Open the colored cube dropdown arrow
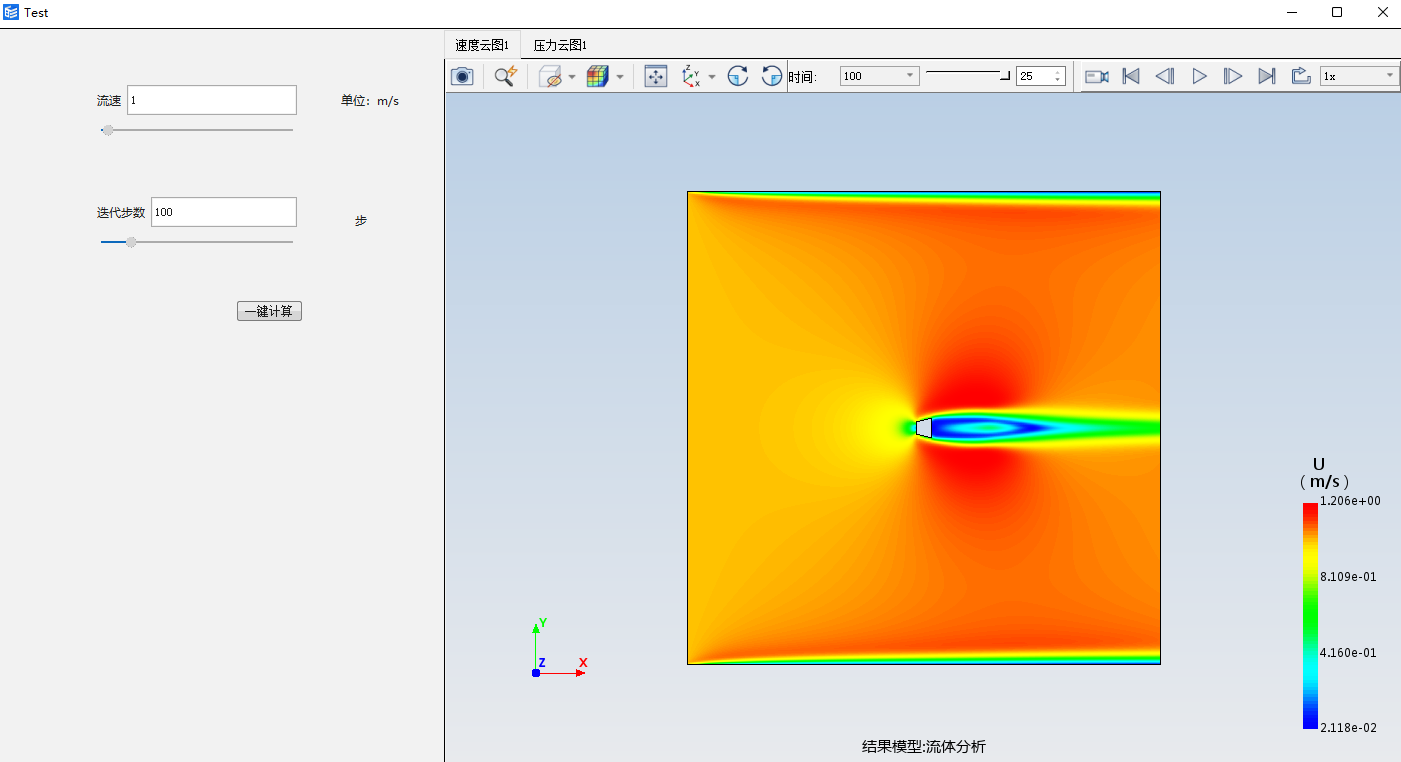The width and height of the screenshot is (1401, 762). [x=619, y=77]
